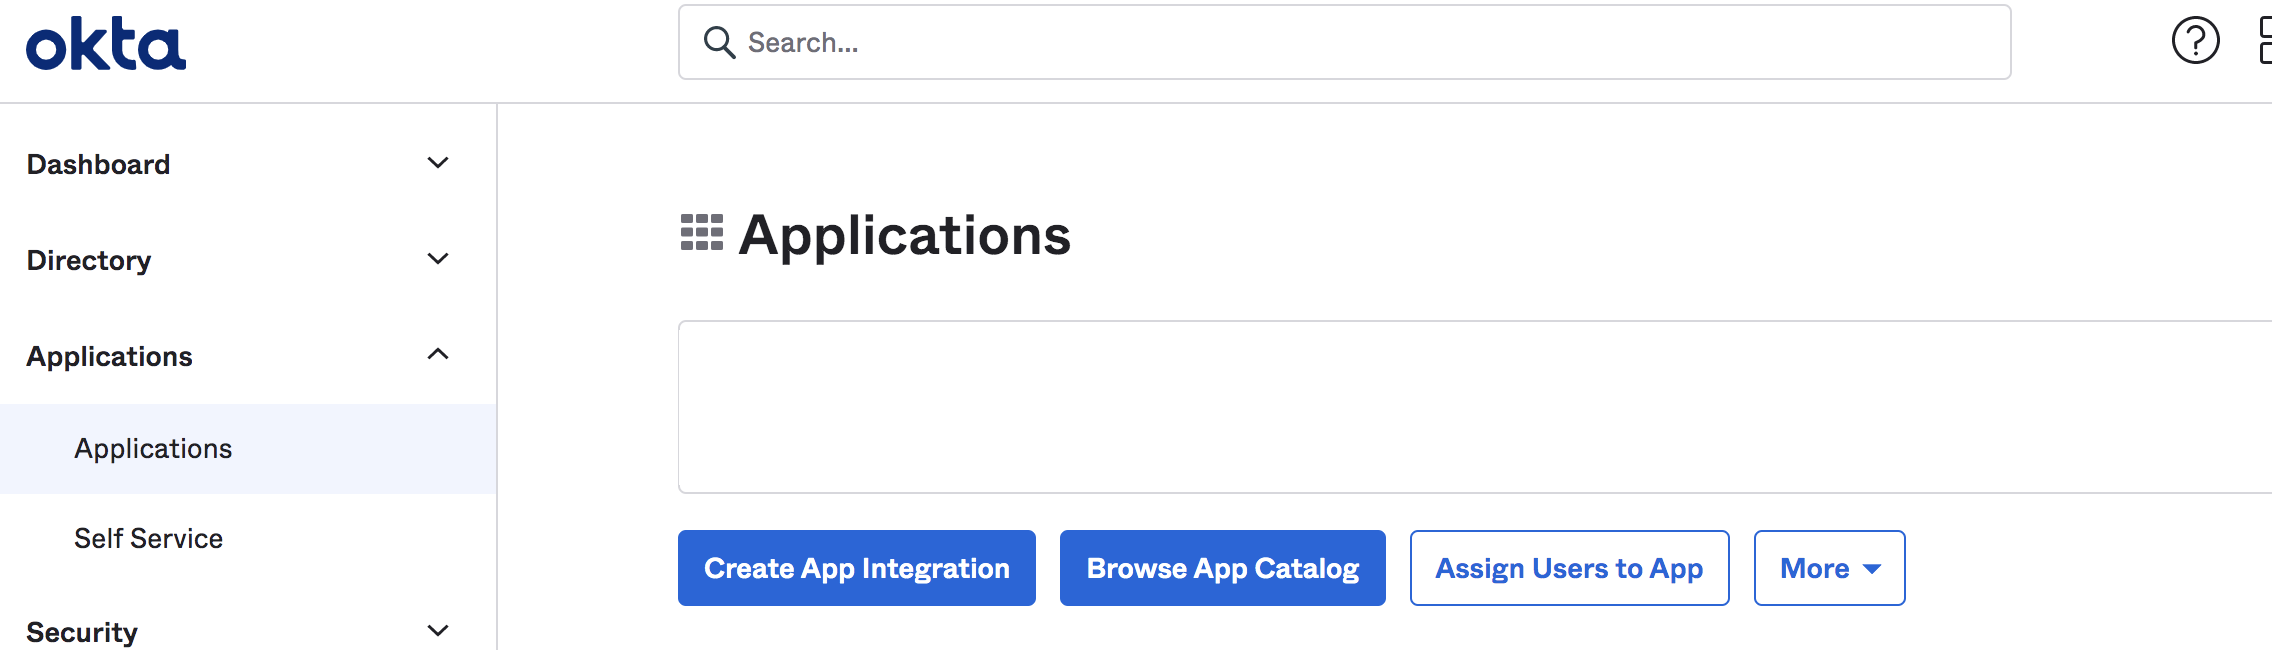Select Directory in the sidebar
Screen dimensions: 2272x650
[89, 260]
